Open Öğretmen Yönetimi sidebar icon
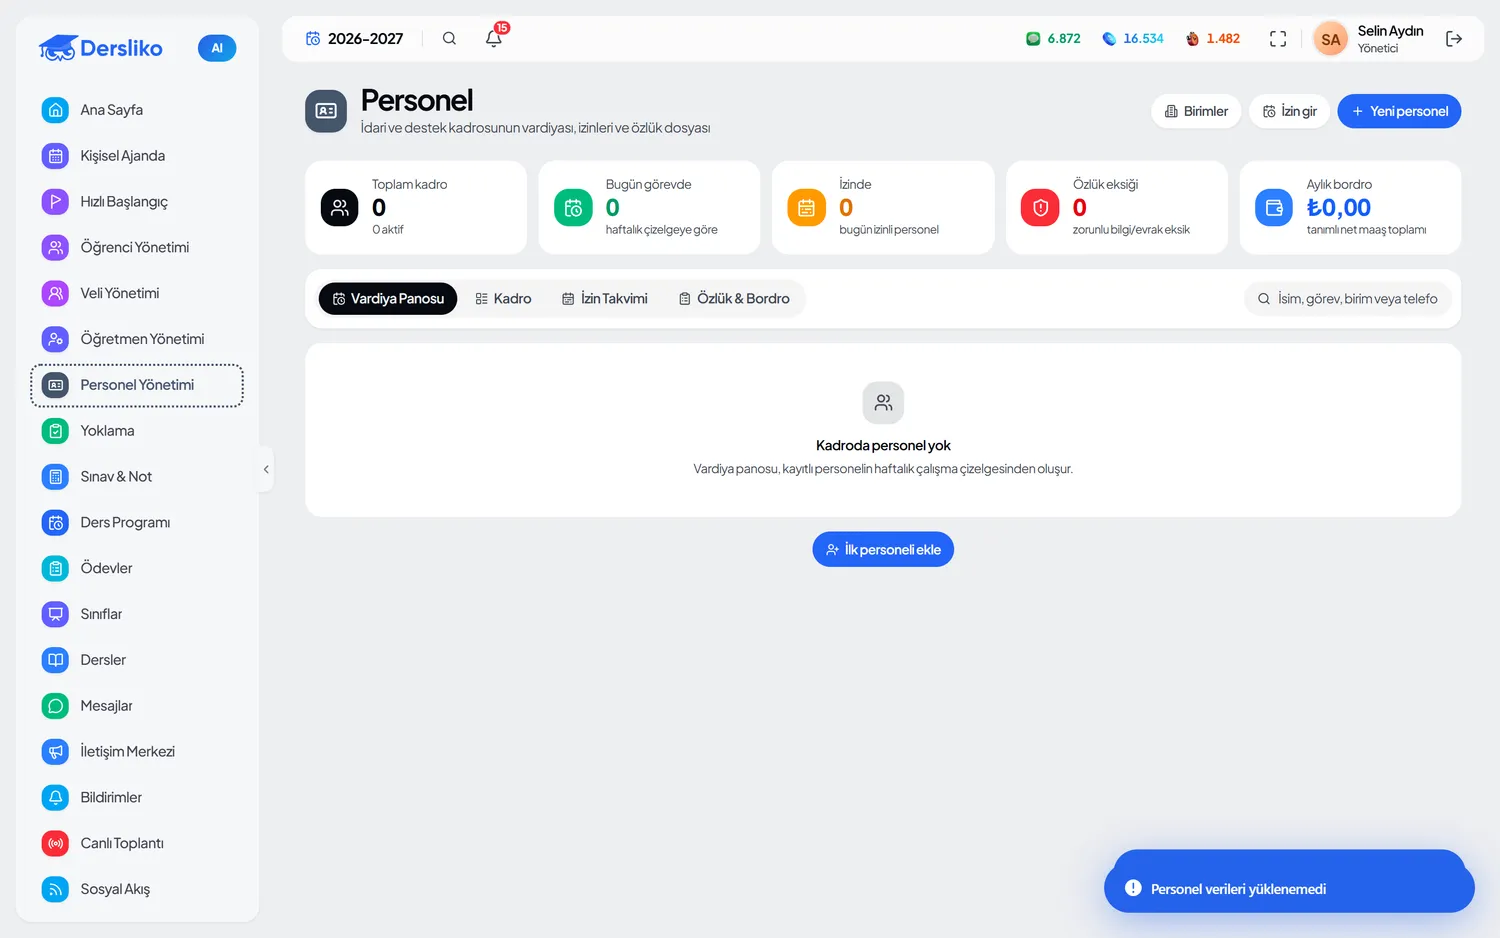The height and width of the screenshot is (938, 1500). click(56, 339)
